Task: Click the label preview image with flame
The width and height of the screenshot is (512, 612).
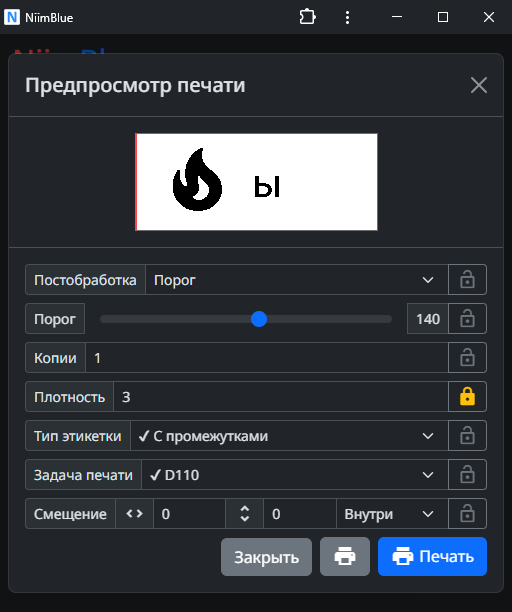Action: pos(256,182)
